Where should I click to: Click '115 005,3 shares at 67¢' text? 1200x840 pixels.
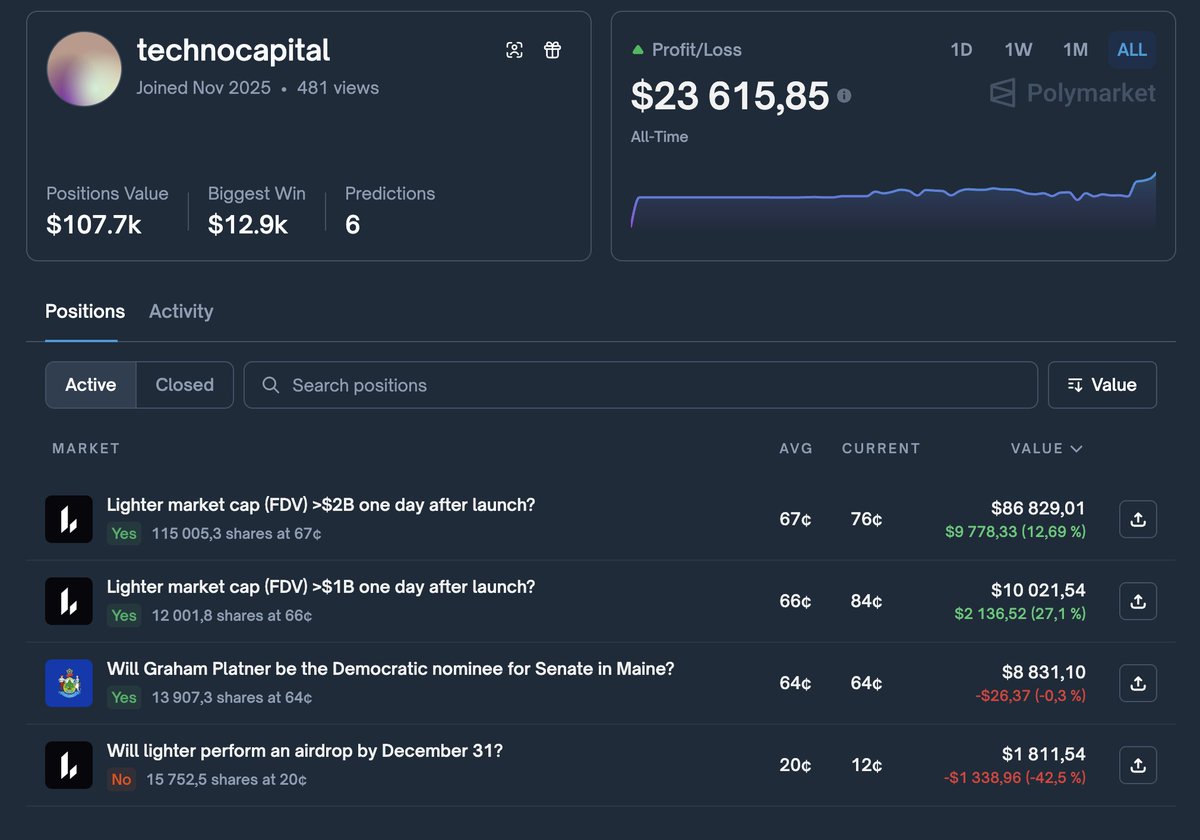pos(236,534)
